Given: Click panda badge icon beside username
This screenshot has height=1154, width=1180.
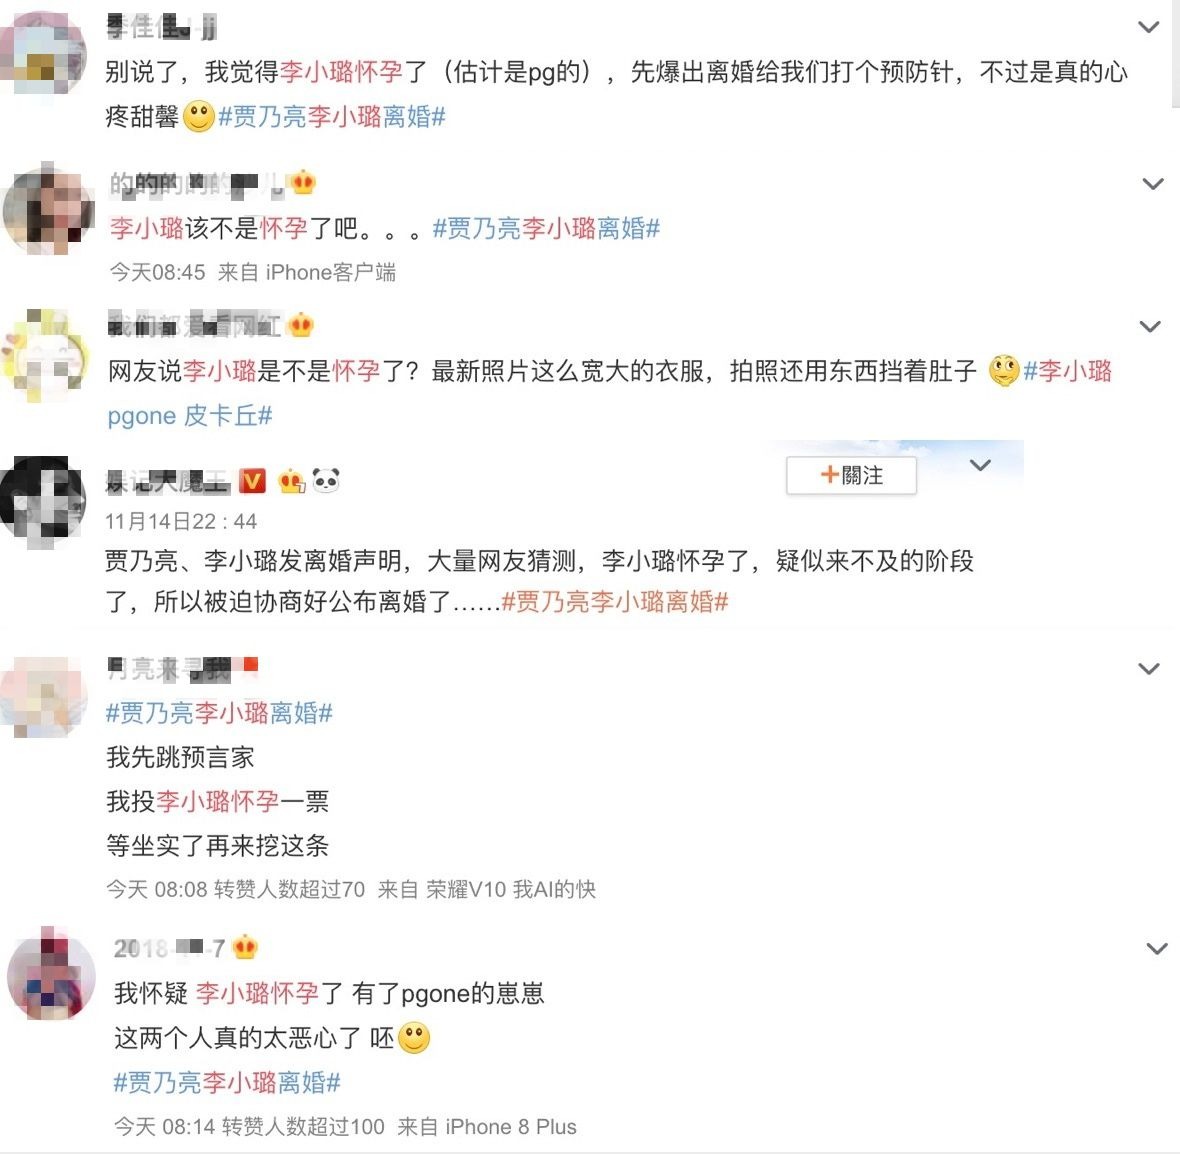Looking at the screenshot, I should [x=326, y=480].
